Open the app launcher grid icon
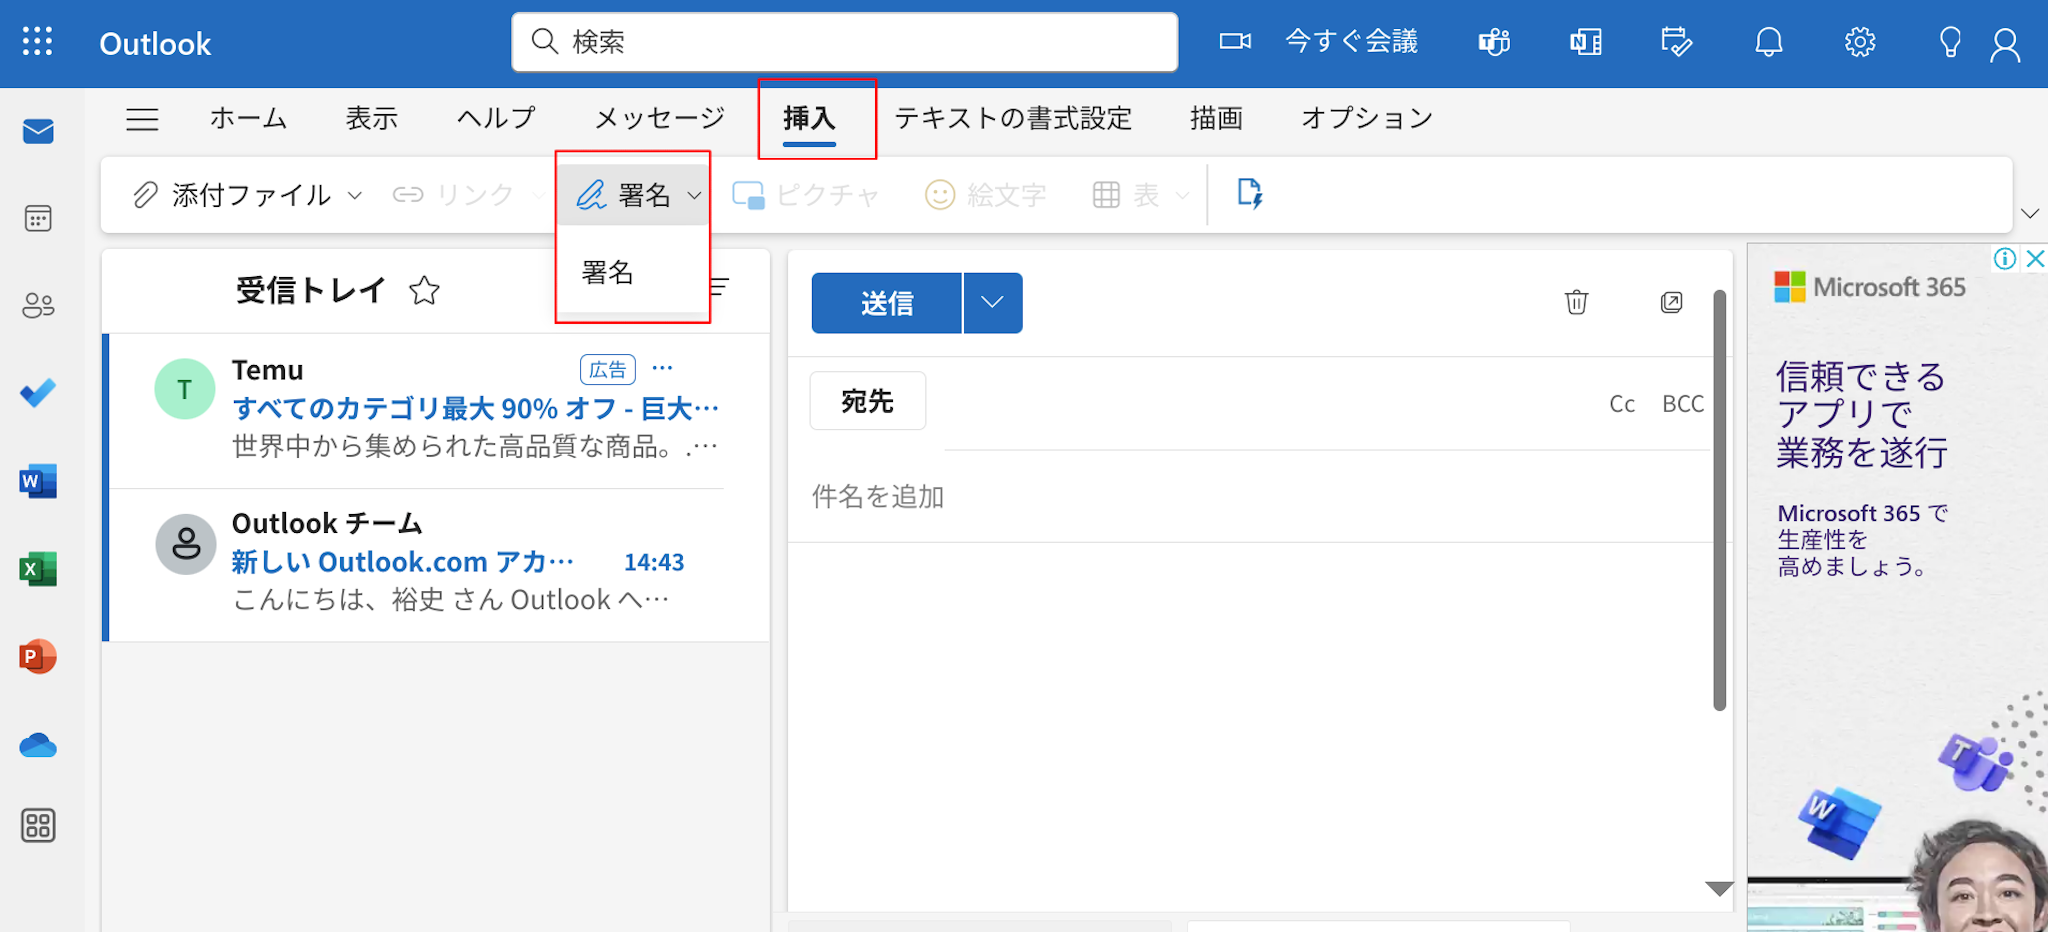 tap(37, 42)
